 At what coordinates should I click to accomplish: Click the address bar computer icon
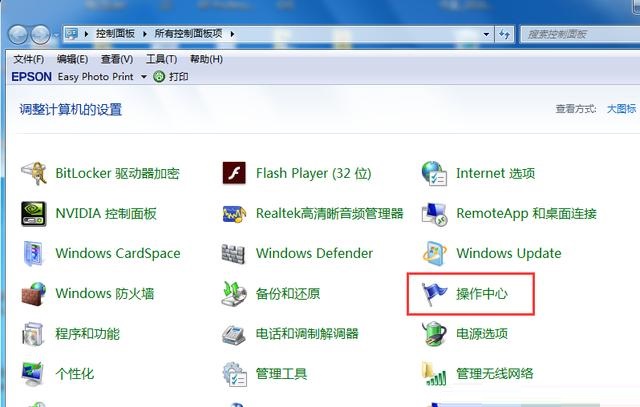pyautogui.click(x=71, y=33)
